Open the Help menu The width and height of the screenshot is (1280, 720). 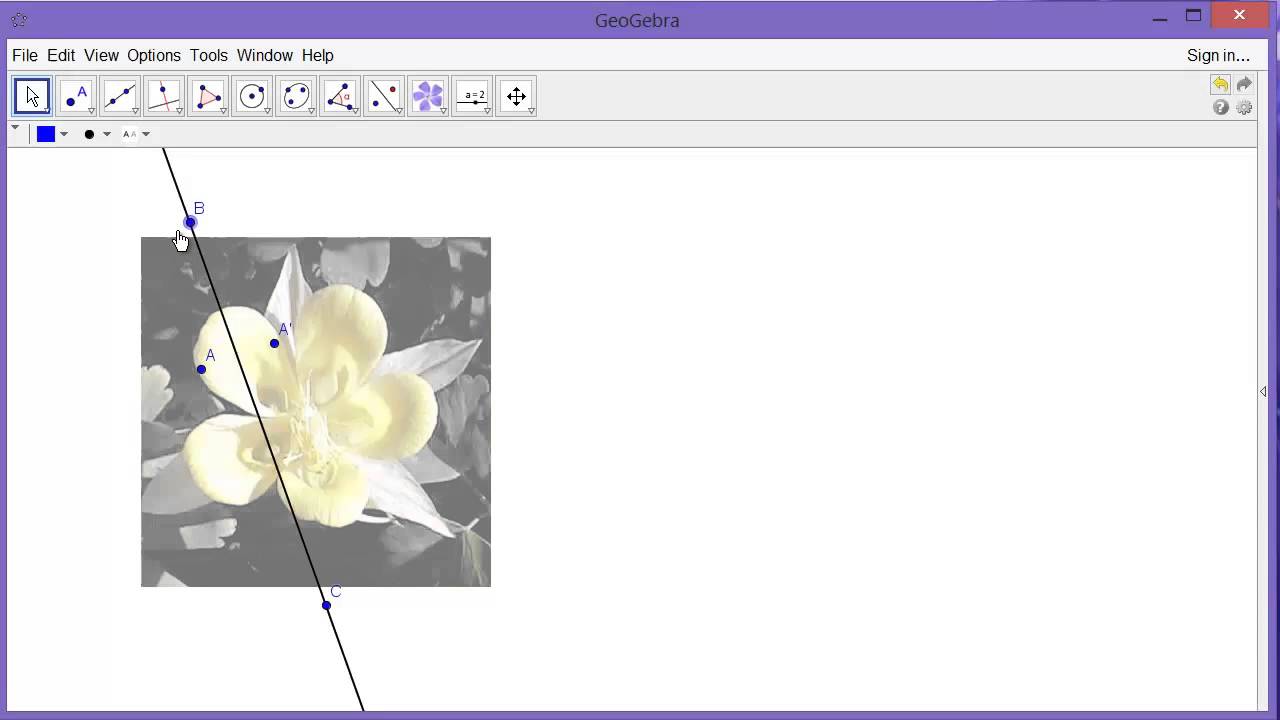pos(318,55)
